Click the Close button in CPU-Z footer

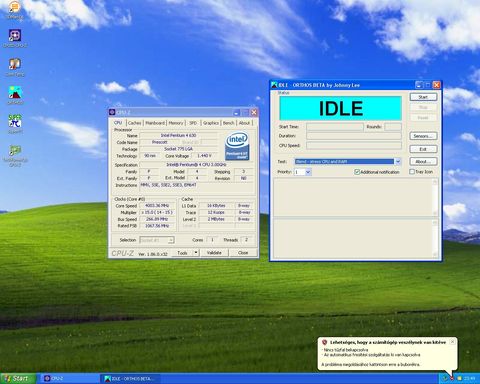tap(243, 253)
